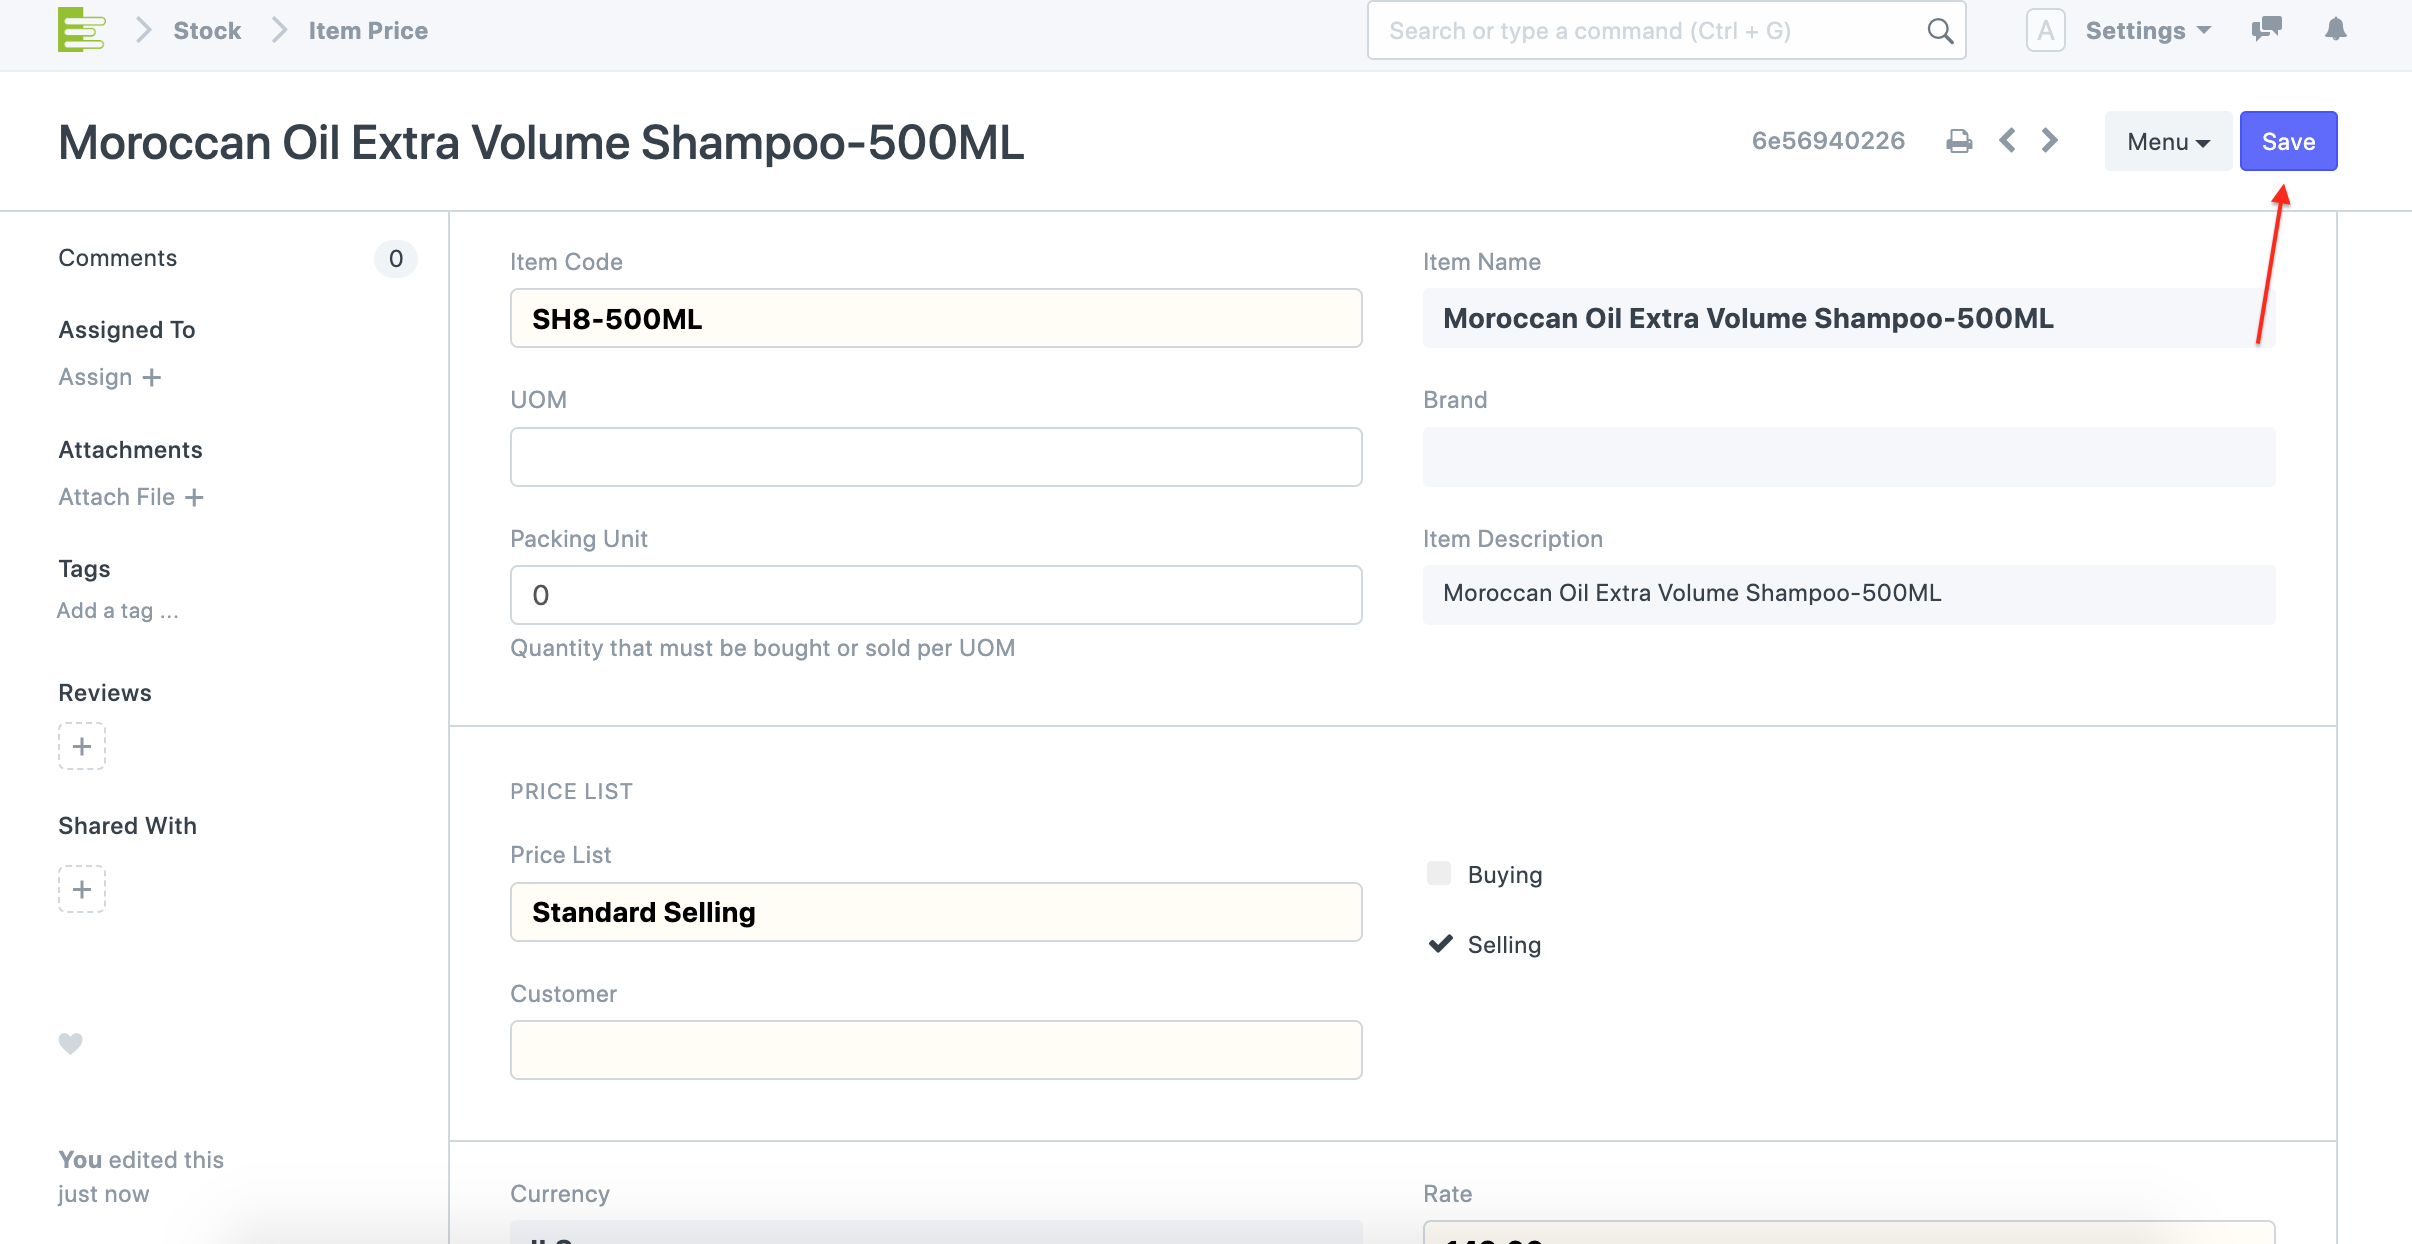This screenshot has height=1244, width=2412.
Task: Click the Customer field
Action: [936, 1050]
